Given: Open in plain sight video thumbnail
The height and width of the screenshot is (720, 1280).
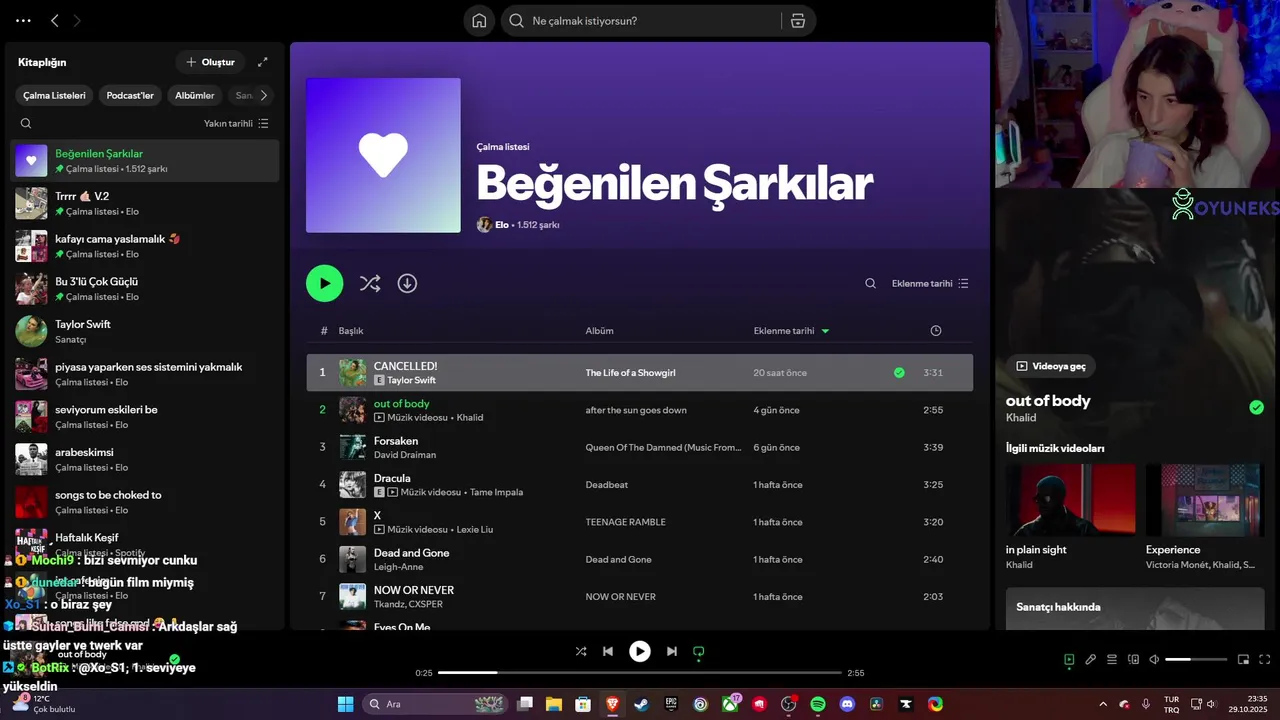Looking at the screenshot, I should click(1071, 500).
